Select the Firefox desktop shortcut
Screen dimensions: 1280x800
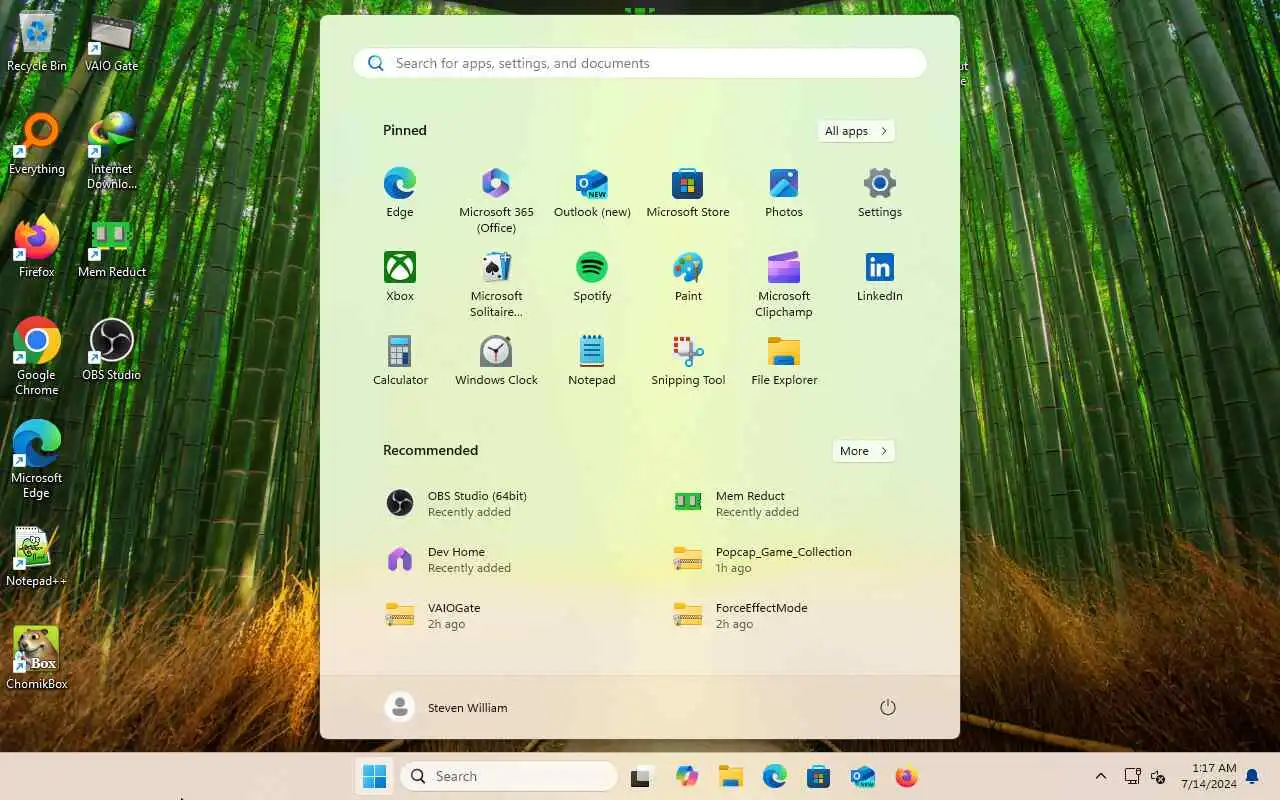[x=37, y=247]
